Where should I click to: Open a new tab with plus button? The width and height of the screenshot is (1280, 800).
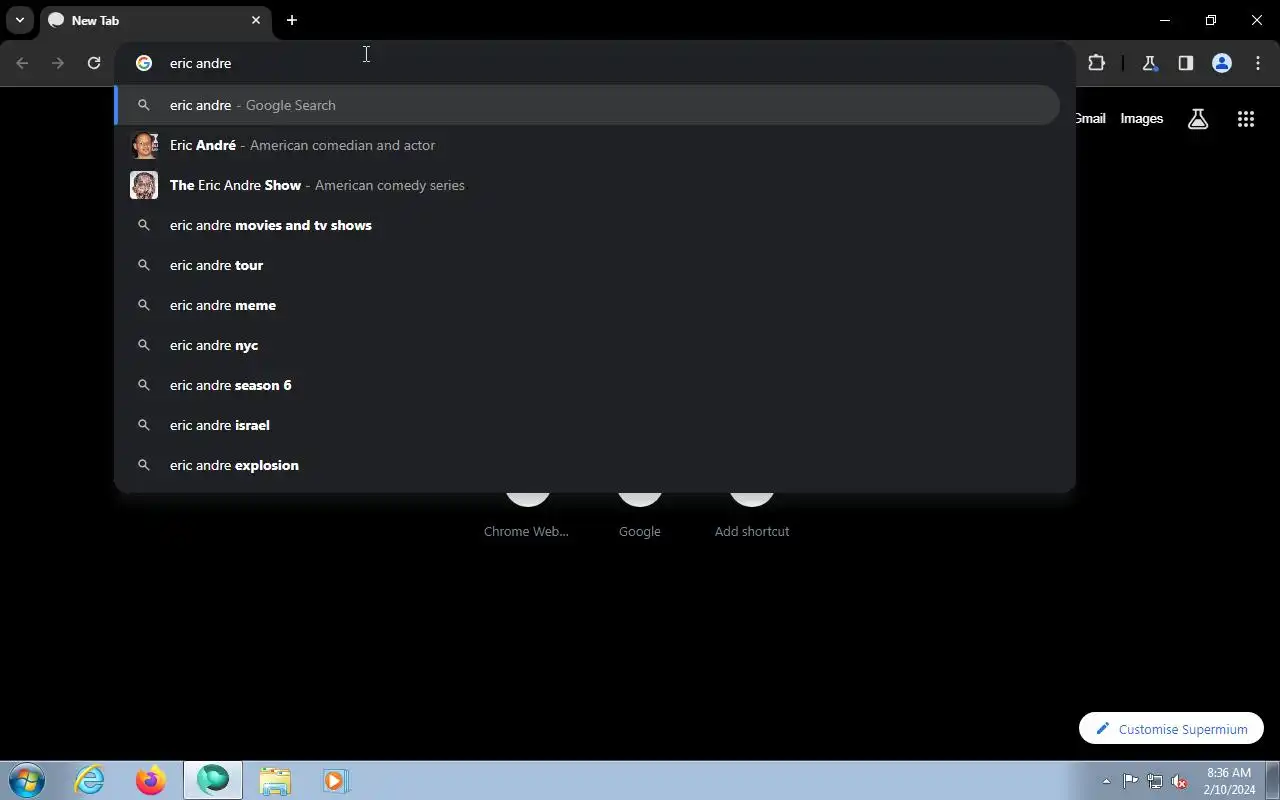pos(291,20)
